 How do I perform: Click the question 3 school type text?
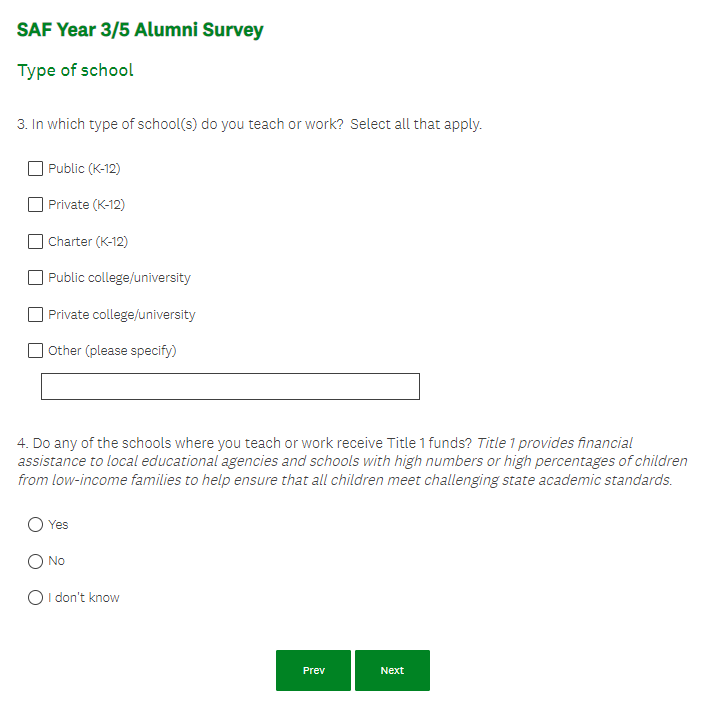point(250,125)
